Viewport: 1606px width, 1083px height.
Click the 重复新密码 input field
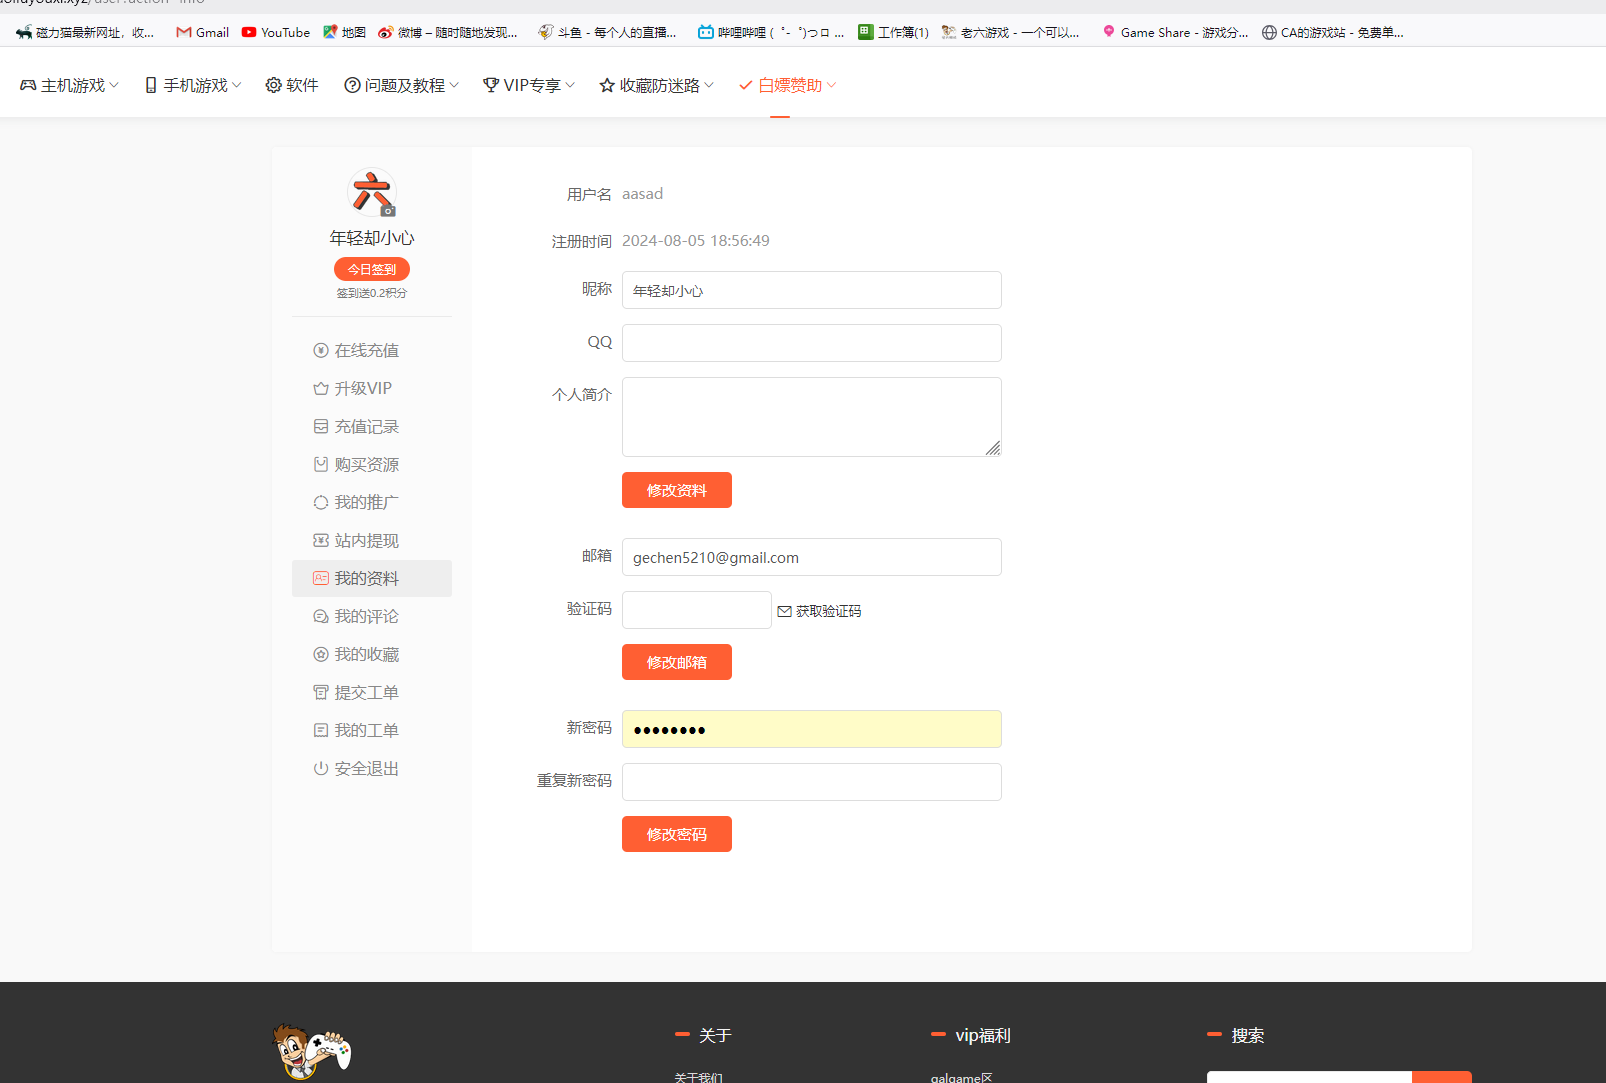[x=811, y=782]
